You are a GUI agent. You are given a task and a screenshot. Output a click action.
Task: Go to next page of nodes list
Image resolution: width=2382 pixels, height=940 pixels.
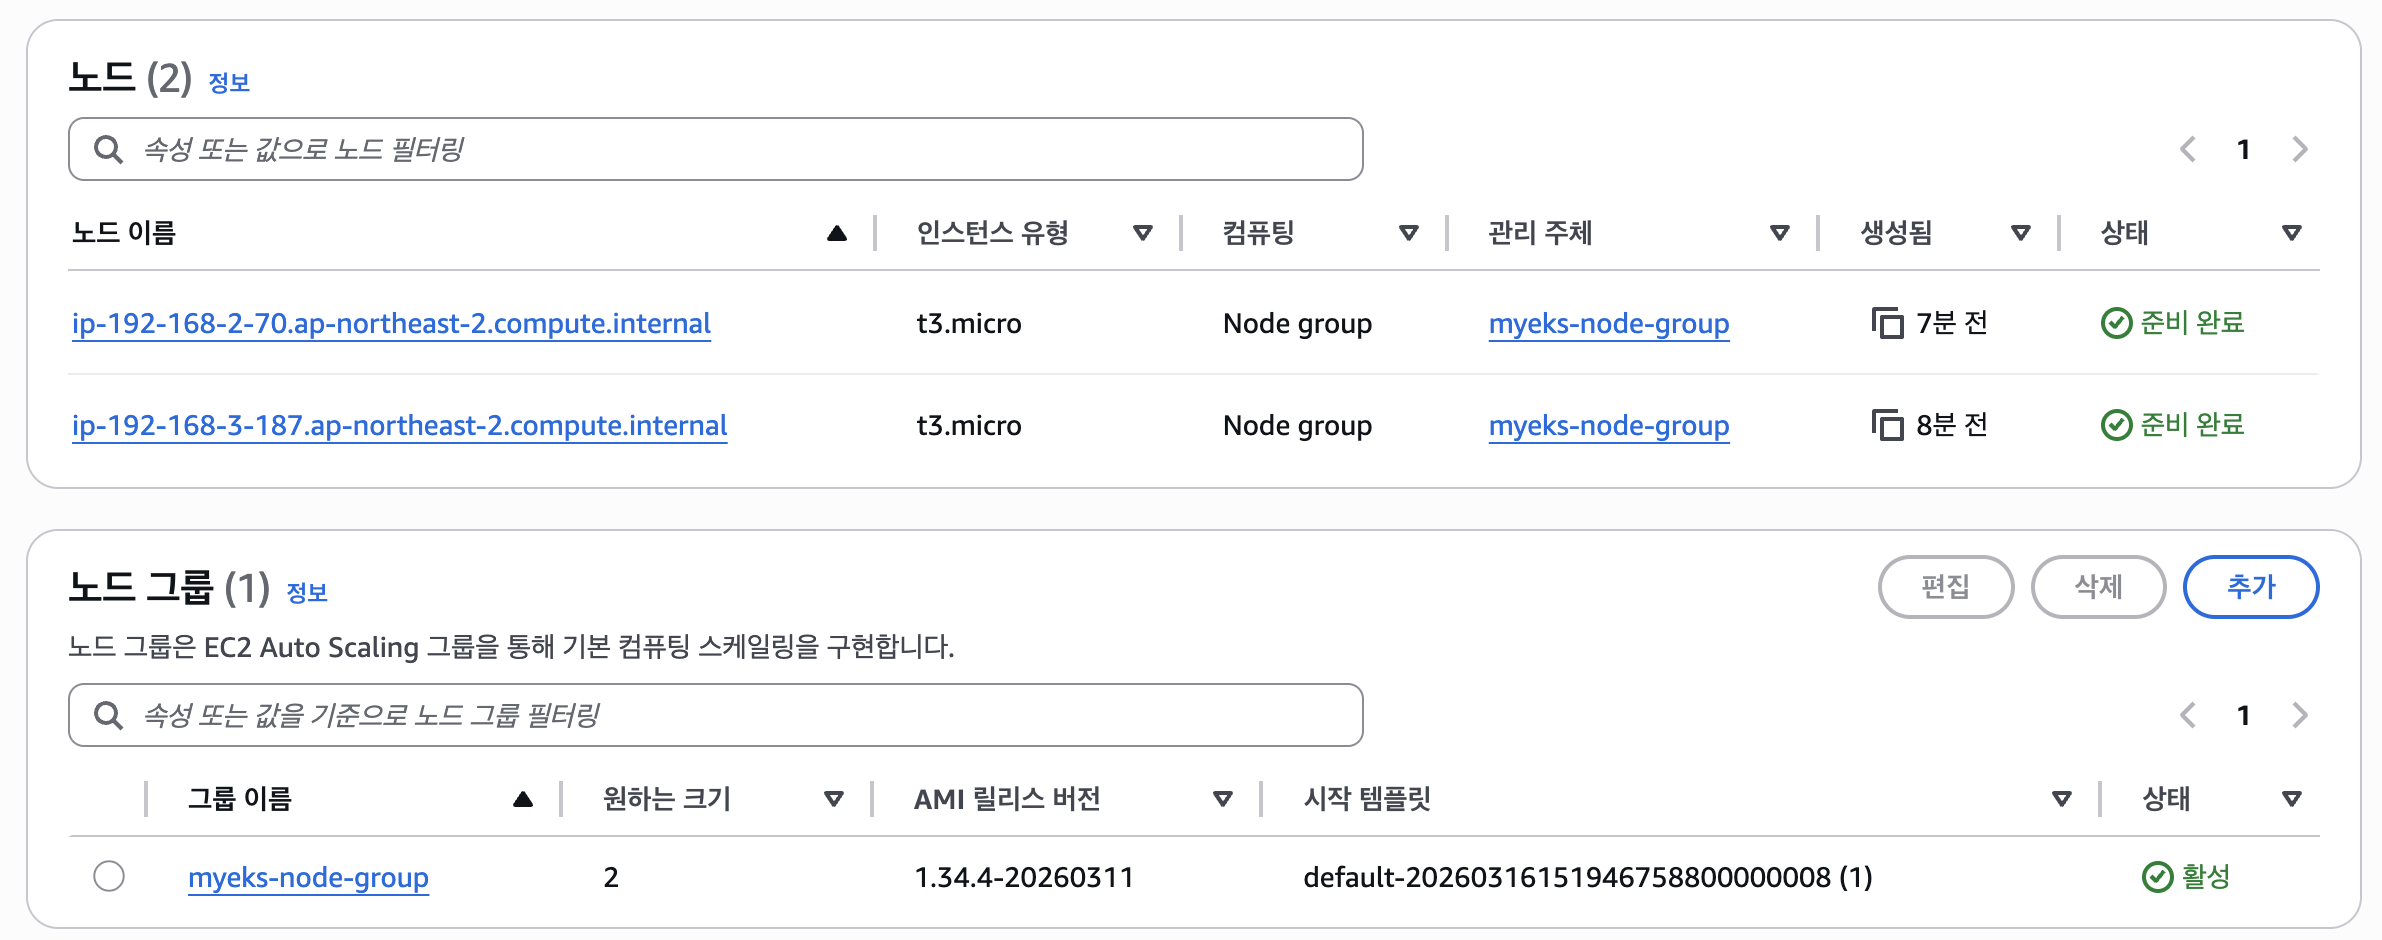tap(2300, 150)
